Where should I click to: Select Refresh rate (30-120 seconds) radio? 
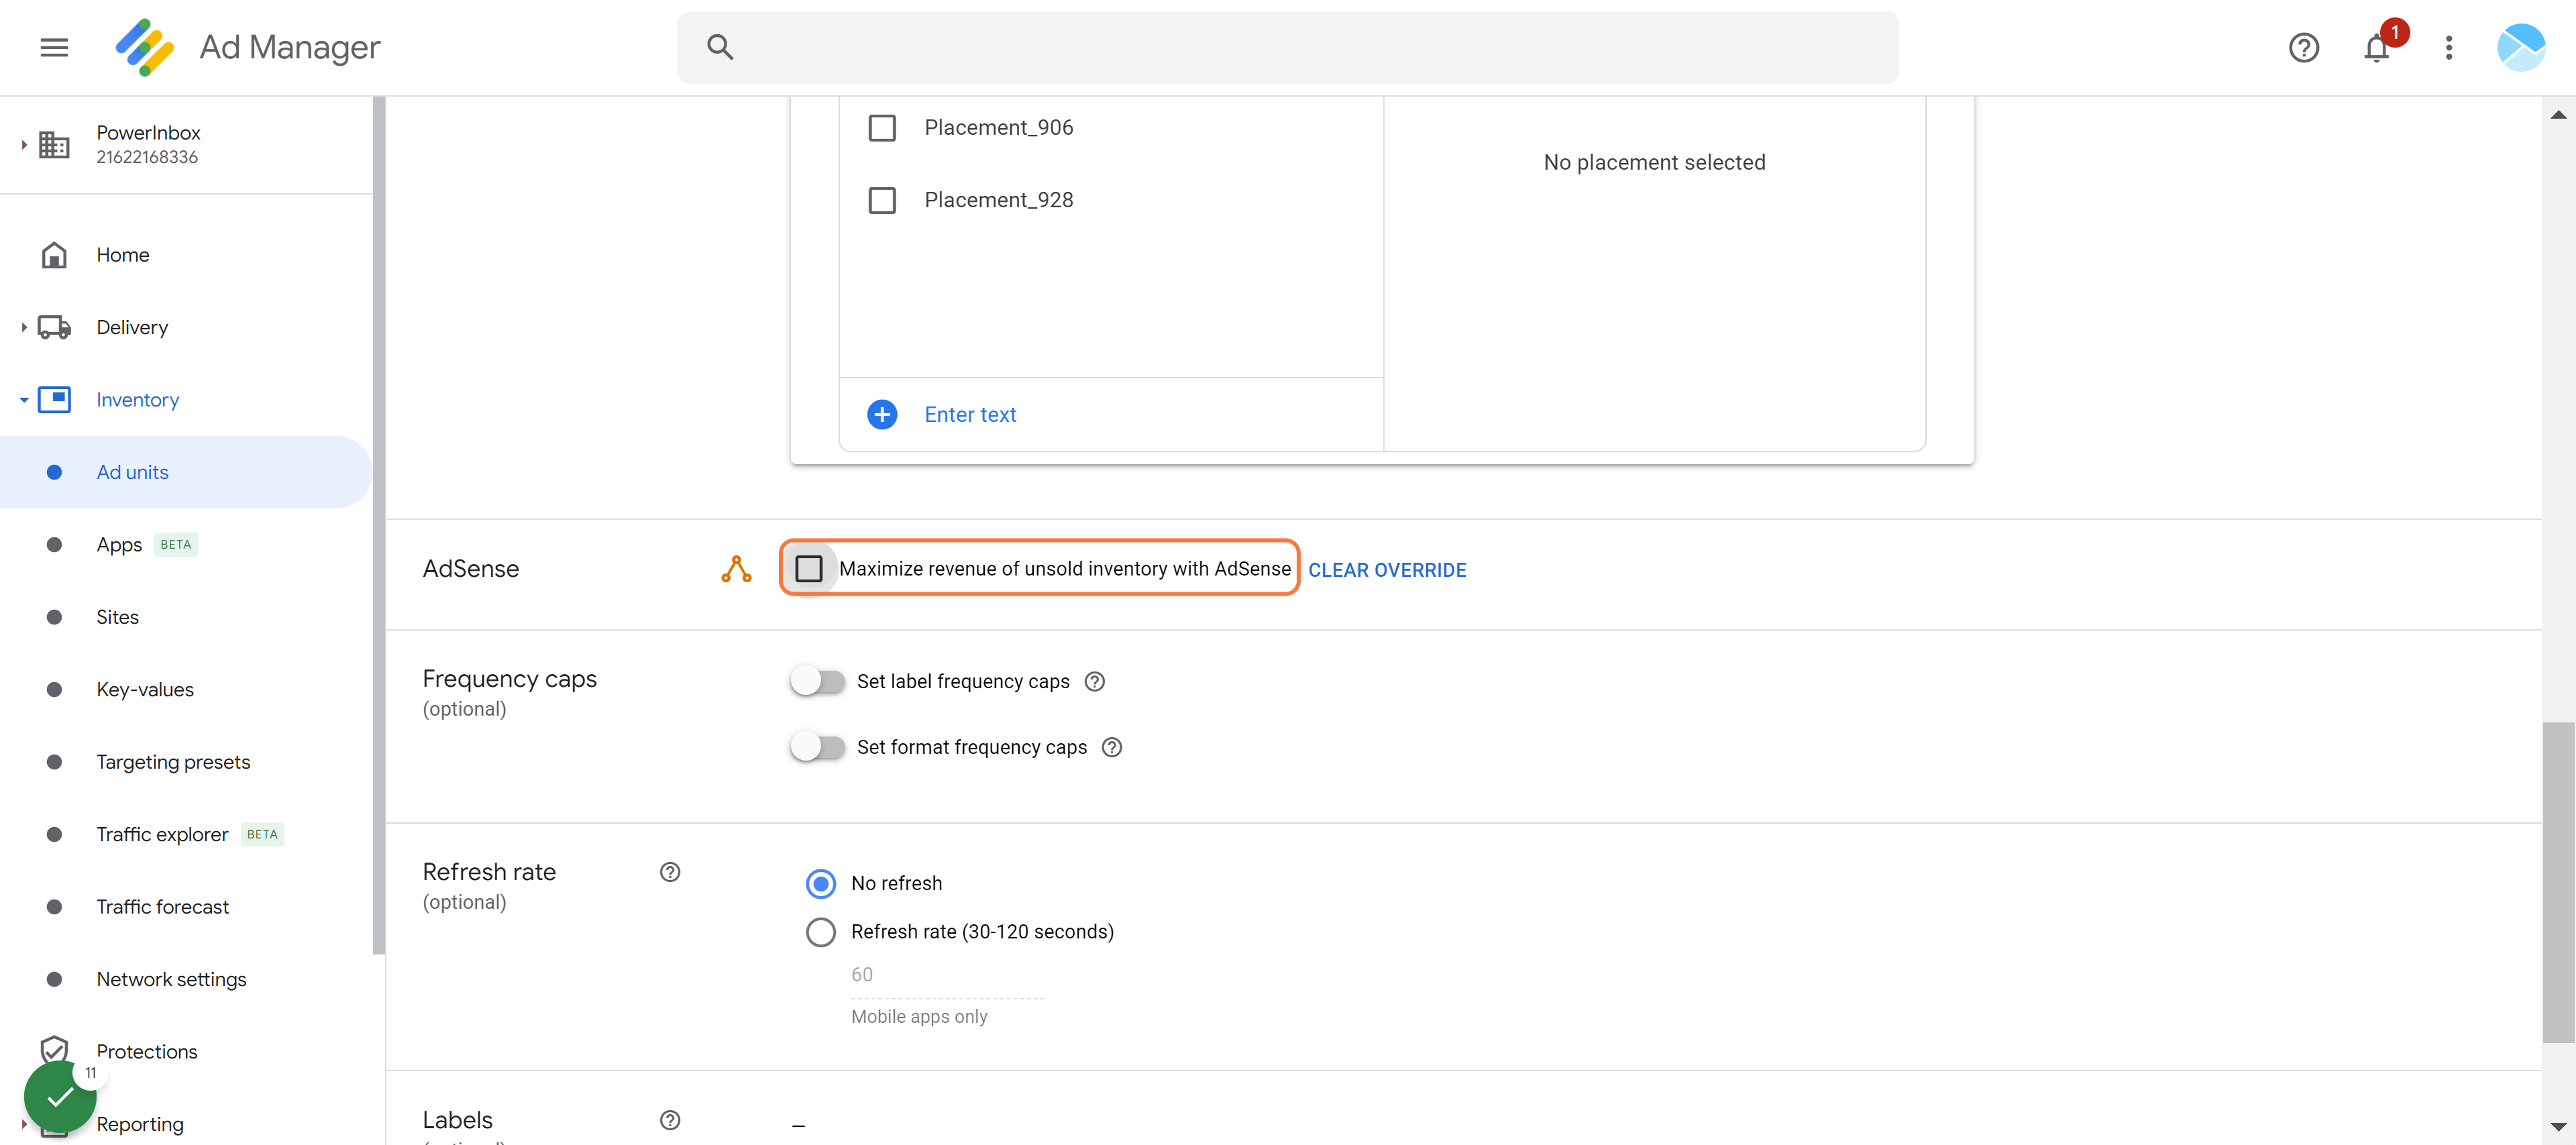[x=821, y=932]
